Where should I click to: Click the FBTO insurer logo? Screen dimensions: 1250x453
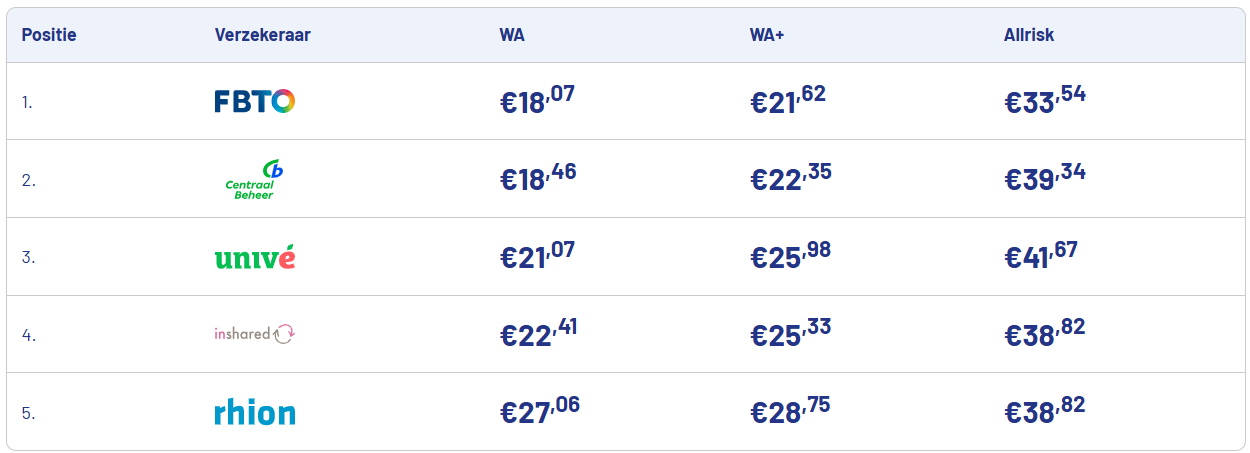(x=255, y=101)
